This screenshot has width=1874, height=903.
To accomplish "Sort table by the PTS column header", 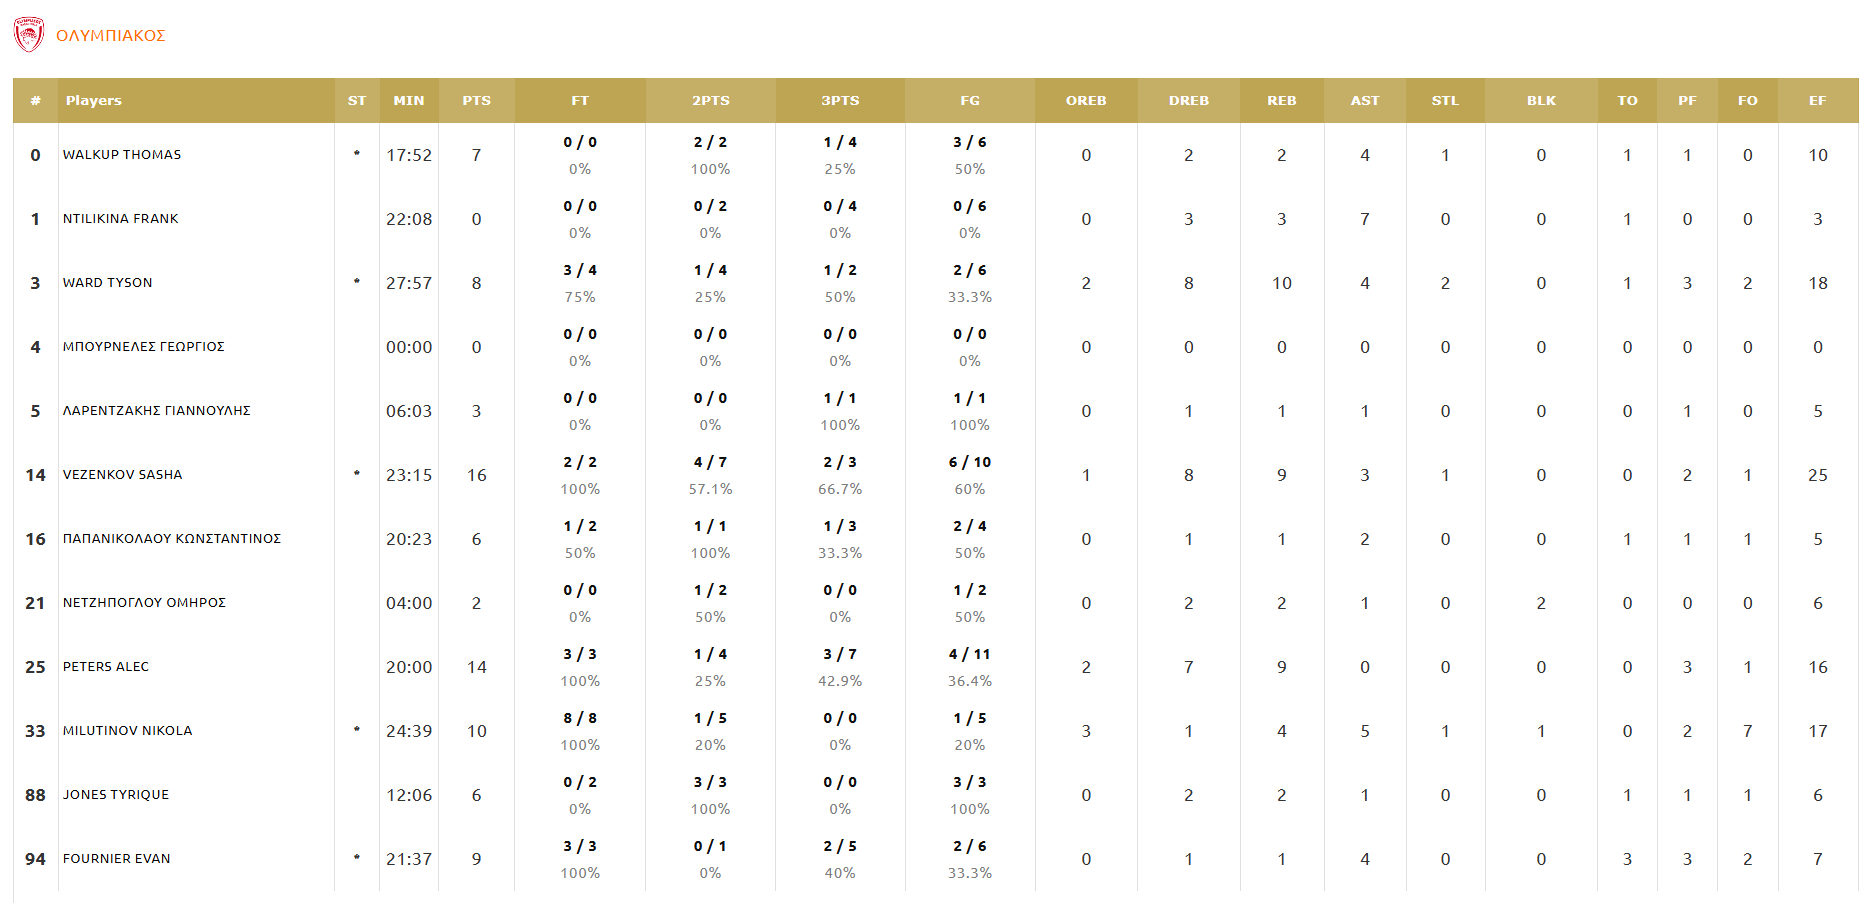I will point(476,101).
